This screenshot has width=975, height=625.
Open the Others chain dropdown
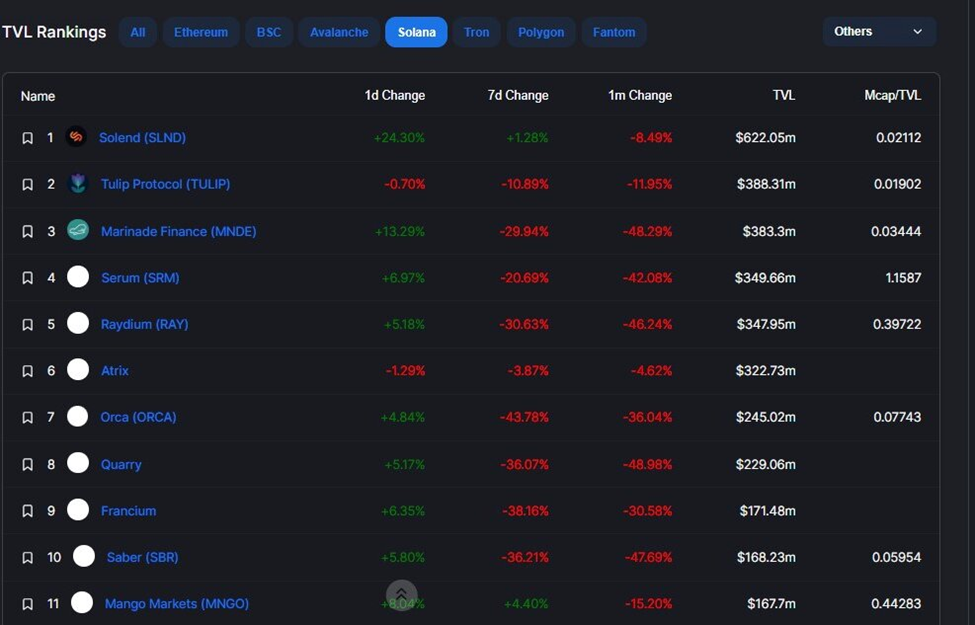[x=879, y=32]
